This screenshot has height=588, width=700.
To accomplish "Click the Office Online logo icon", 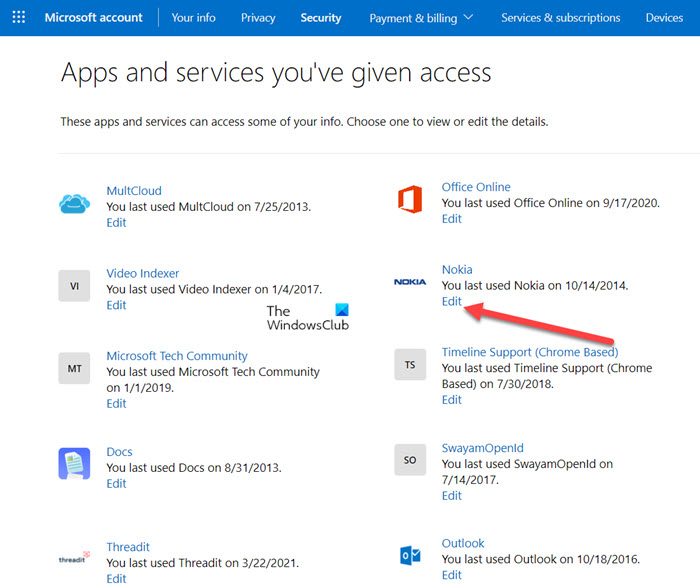I will [x=410, y=200].
